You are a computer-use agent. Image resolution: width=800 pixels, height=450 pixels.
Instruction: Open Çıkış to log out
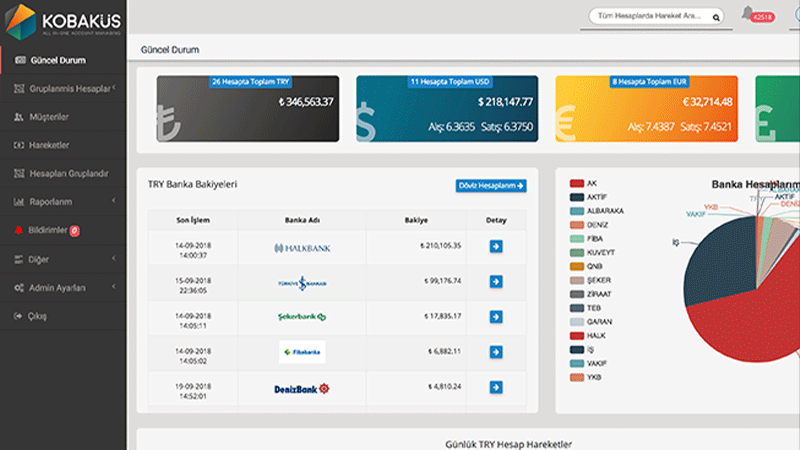63,316
